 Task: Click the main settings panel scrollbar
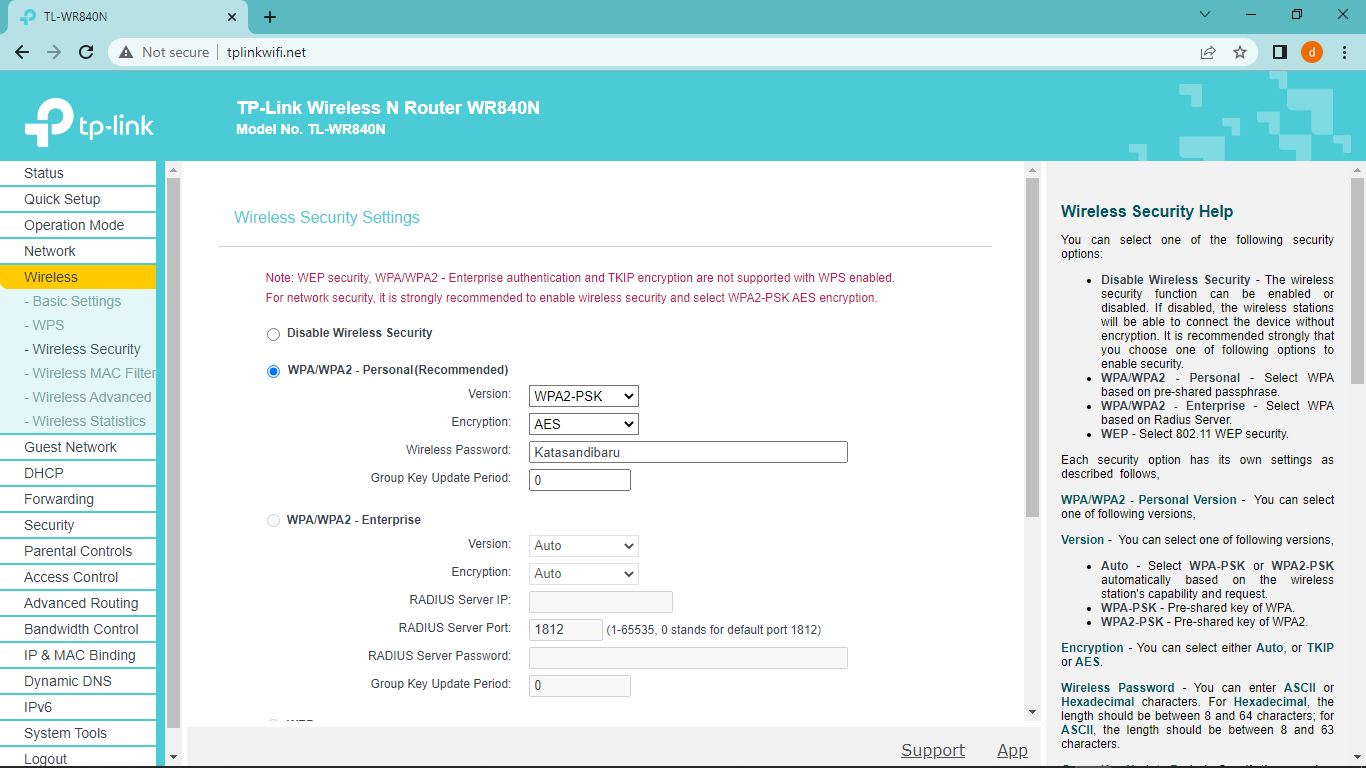coord(1033,348)
